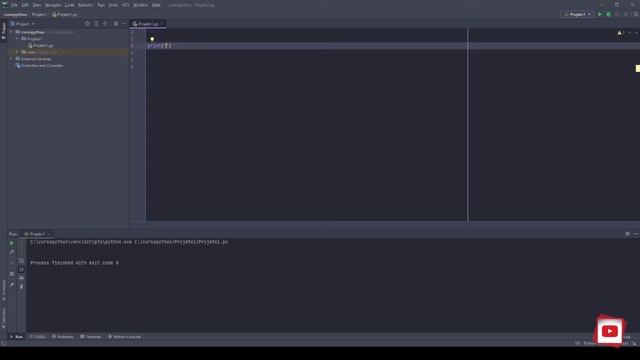Click the Run panel layout icon
640x360 pixels.
click(x=12, y=274)
